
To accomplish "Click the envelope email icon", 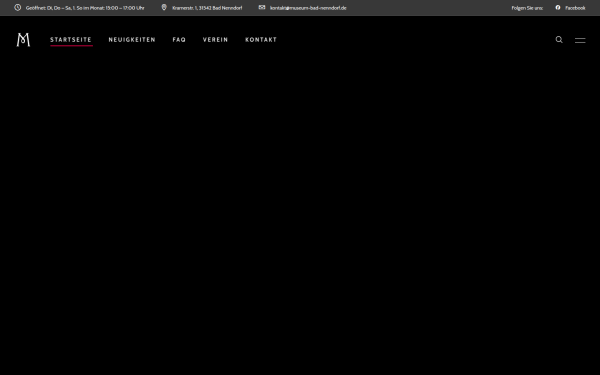I will (262, 7).
